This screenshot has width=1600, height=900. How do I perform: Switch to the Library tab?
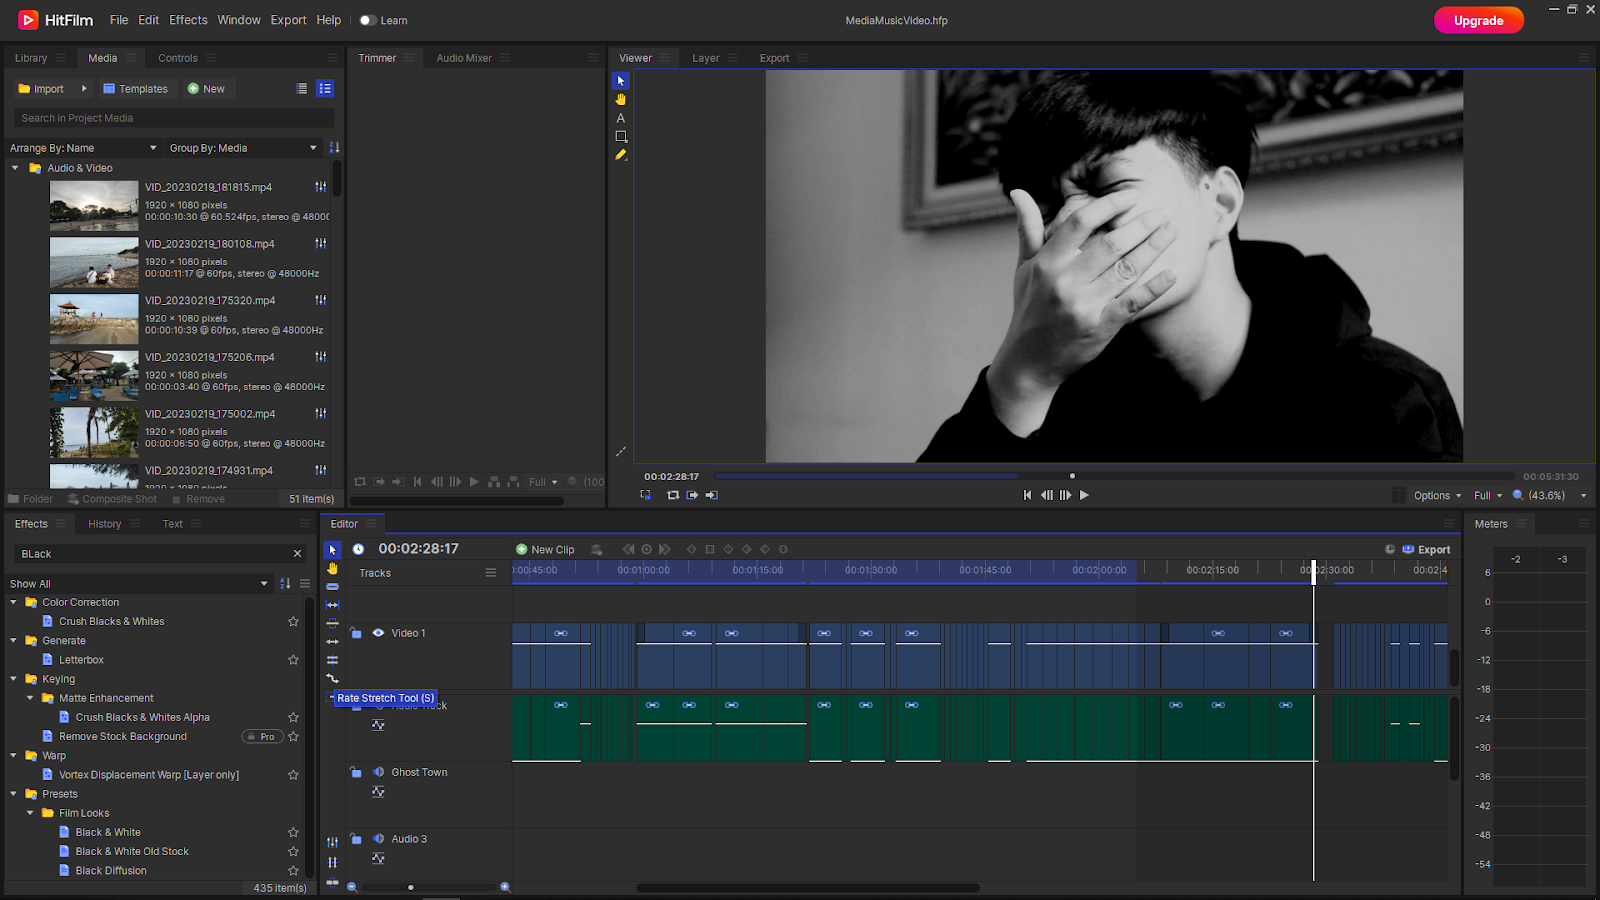click(x=31, y=58)
